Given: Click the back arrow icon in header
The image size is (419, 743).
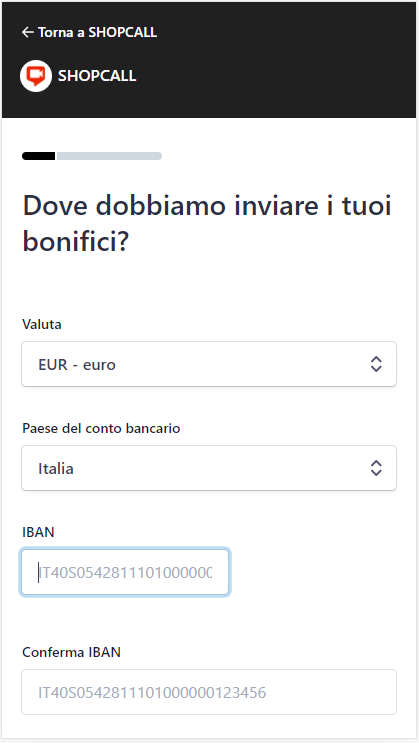Looking at the screenshot, I should pos(28,32).
